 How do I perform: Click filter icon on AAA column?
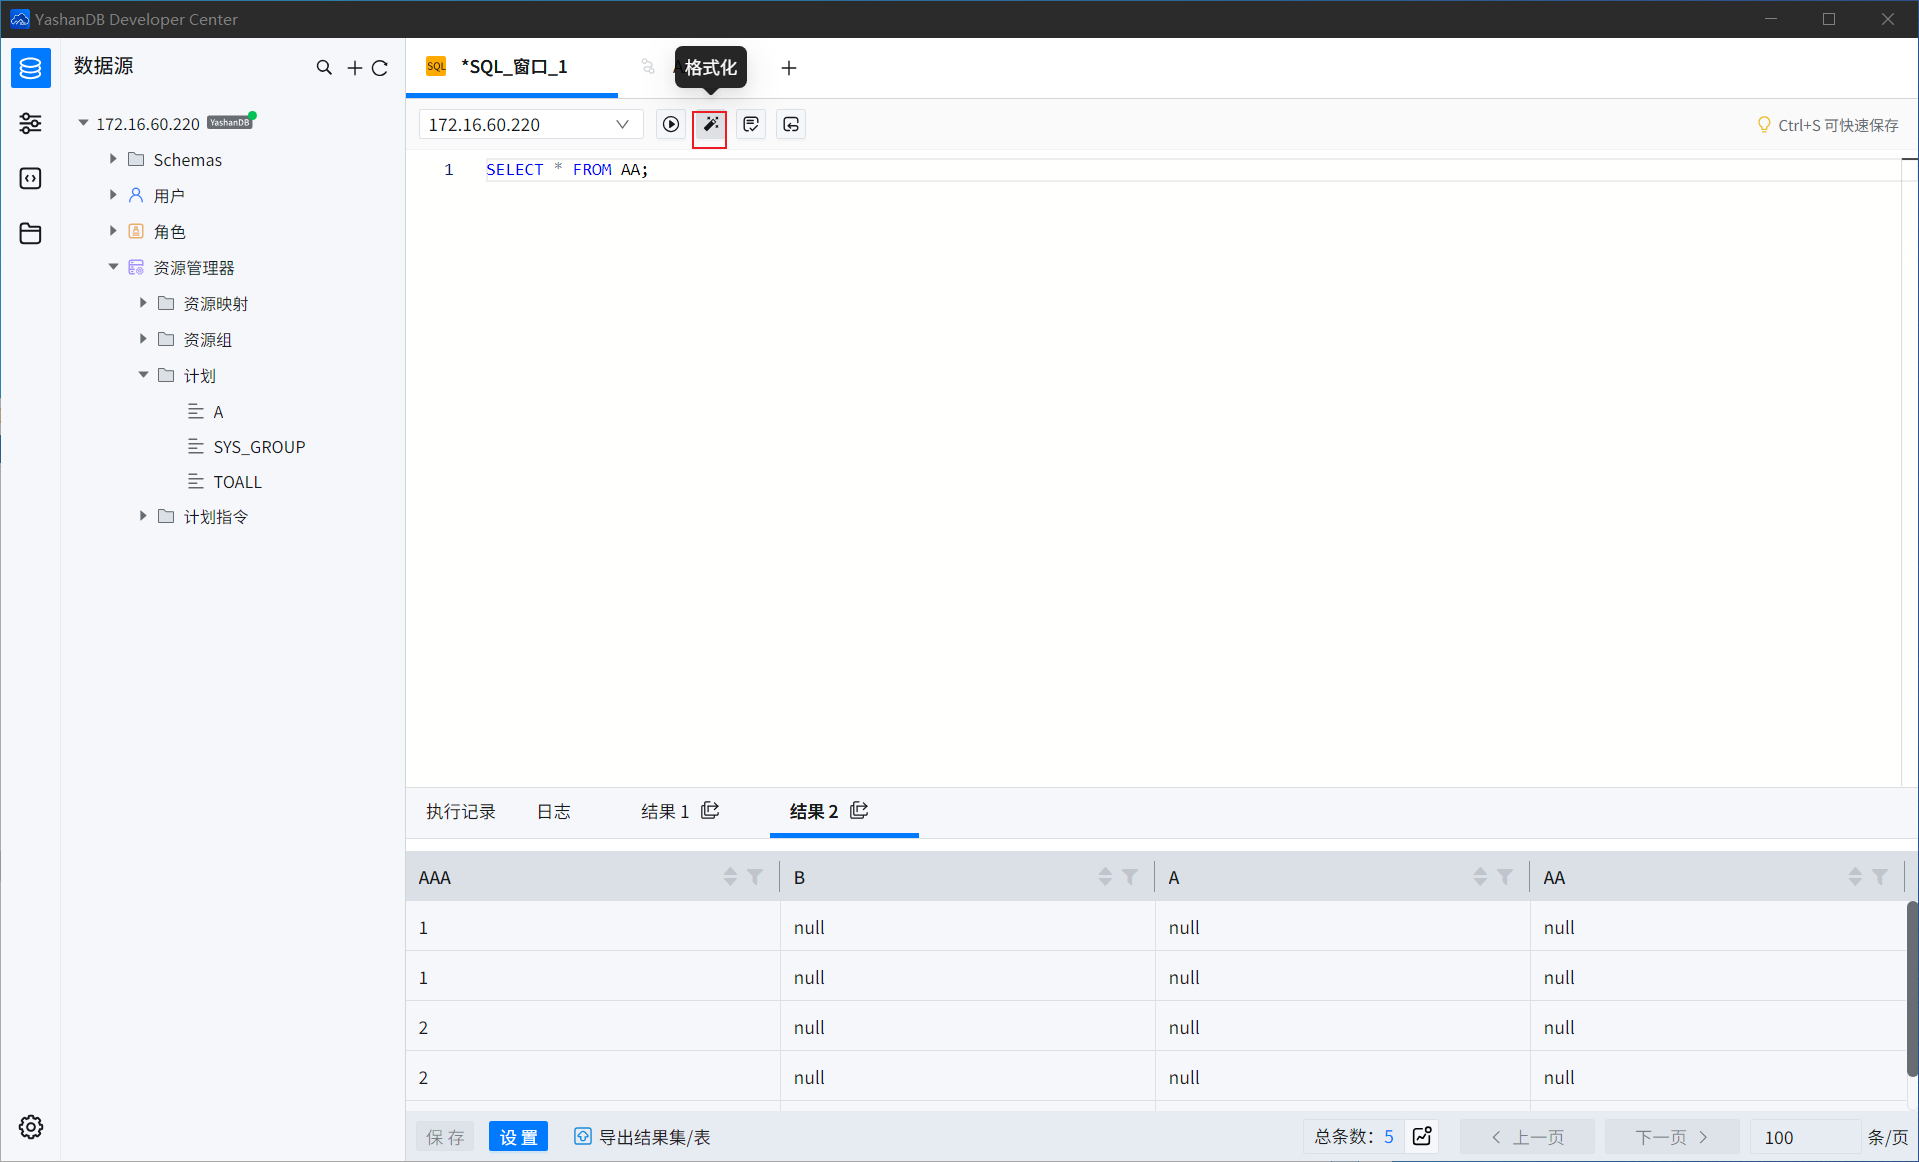[755, 877]
